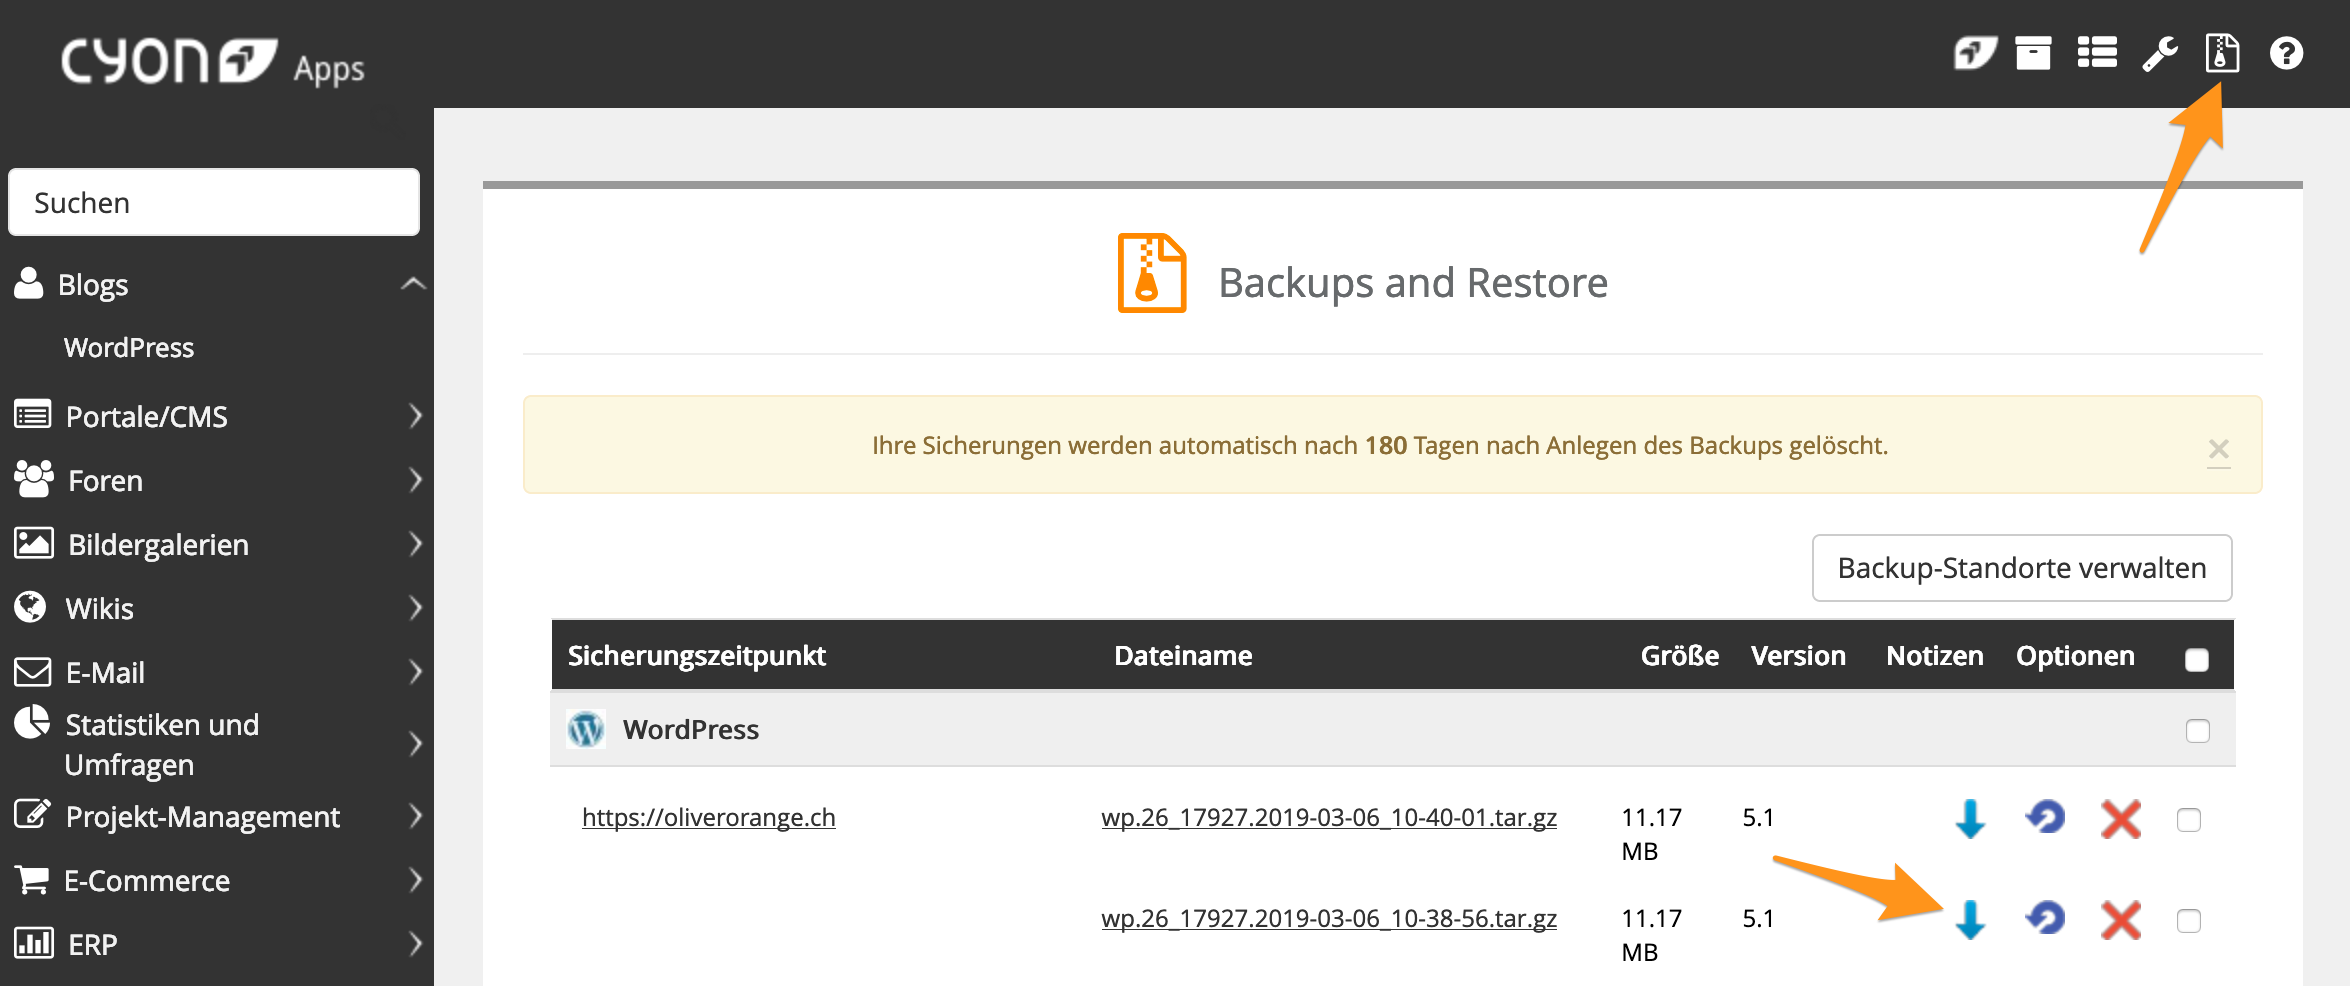Open the cyon home icon in top bar
The width and height of the screenshot is (2350, 986).
(1975, 53)
